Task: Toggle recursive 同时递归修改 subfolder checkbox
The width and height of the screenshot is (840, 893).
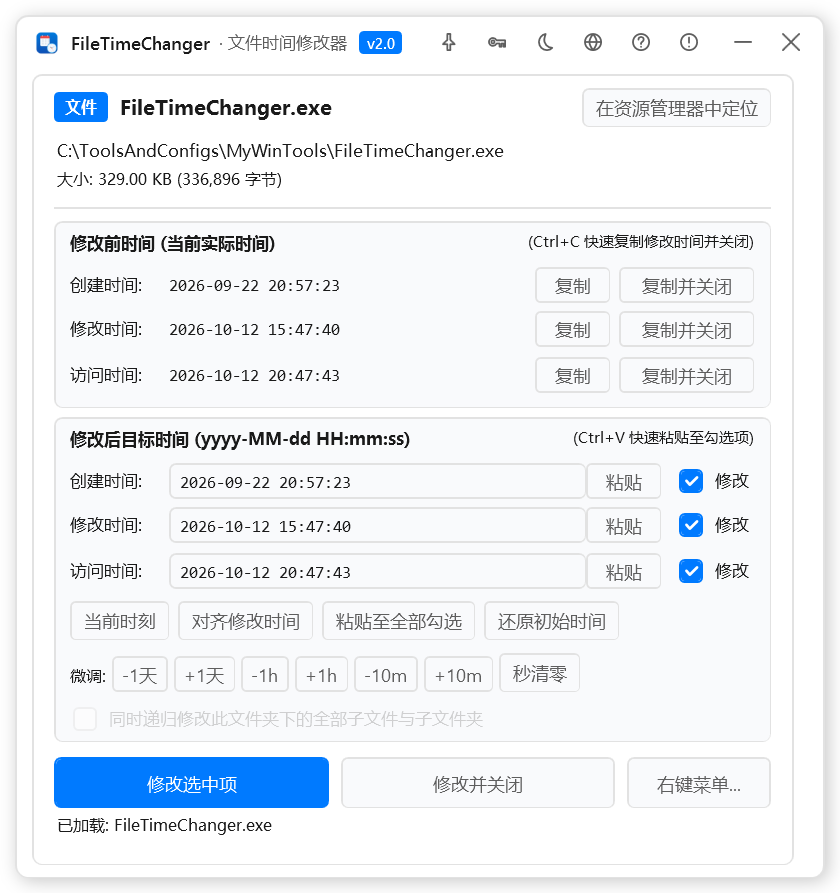Action: tap(85, 719)
